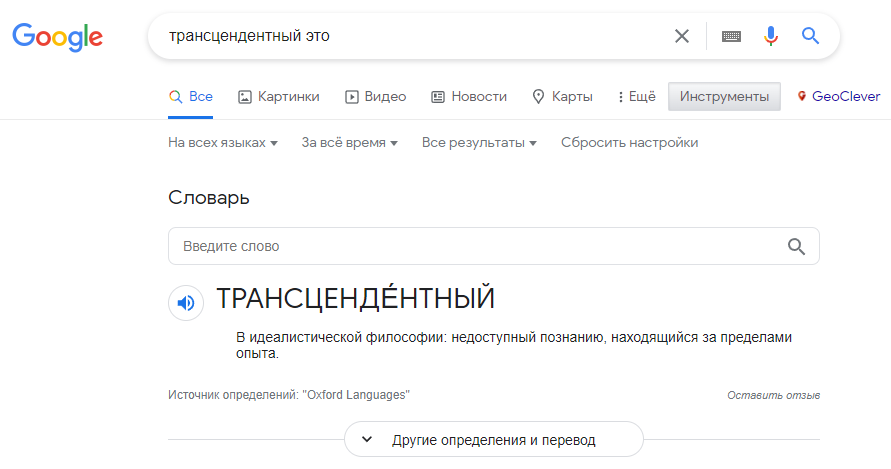Open the on-screen keyboard icon
Screen dimensions: 891x469
click(x=731, y=36)
